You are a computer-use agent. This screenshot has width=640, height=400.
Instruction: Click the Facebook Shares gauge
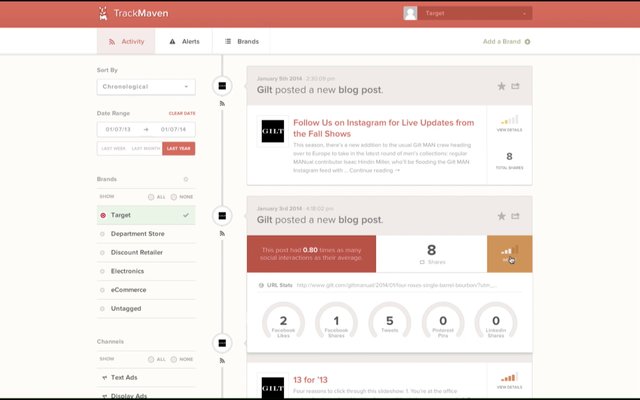[336, 321]
